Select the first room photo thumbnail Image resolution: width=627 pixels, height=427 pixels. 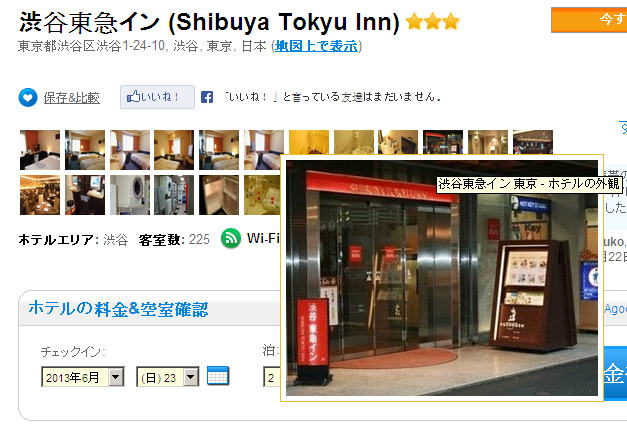(x=40, y=150)
